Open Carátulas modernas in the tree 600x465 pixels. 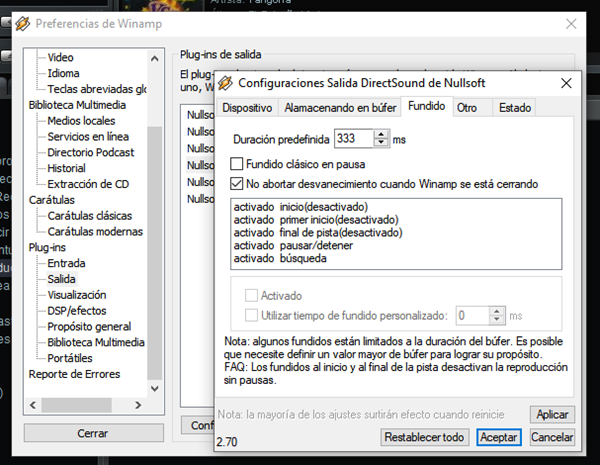click(95, 232)
